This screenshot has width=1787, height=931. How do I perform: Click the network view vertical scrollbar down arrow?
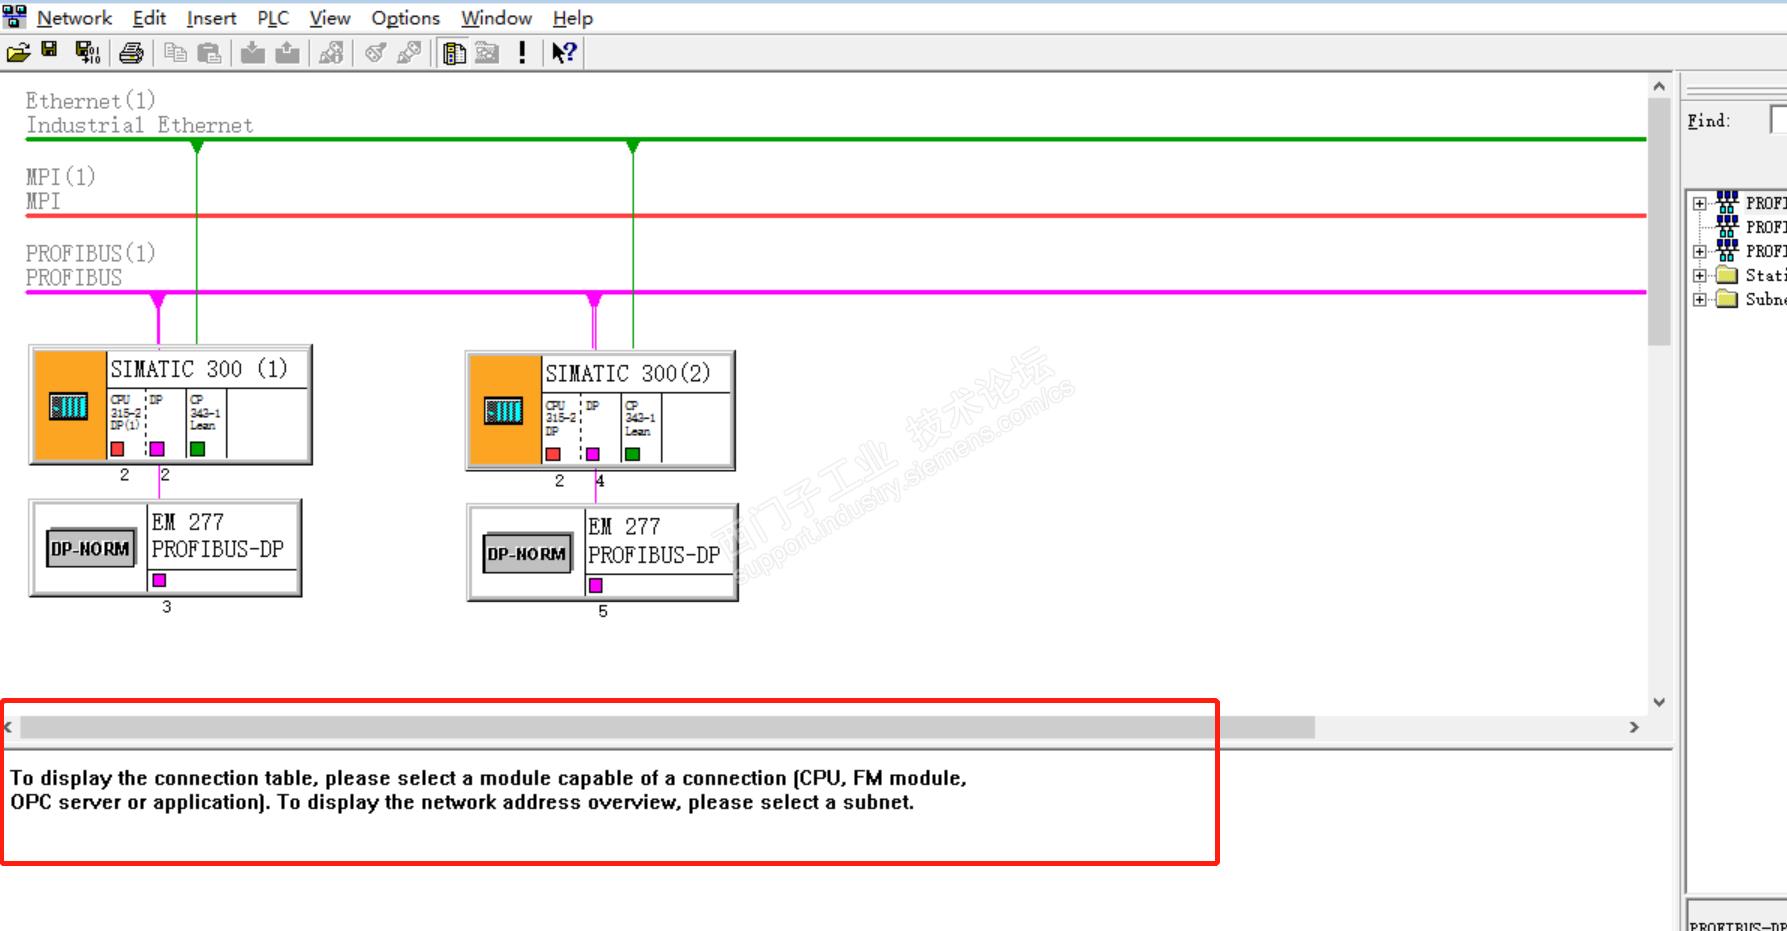1659,702
